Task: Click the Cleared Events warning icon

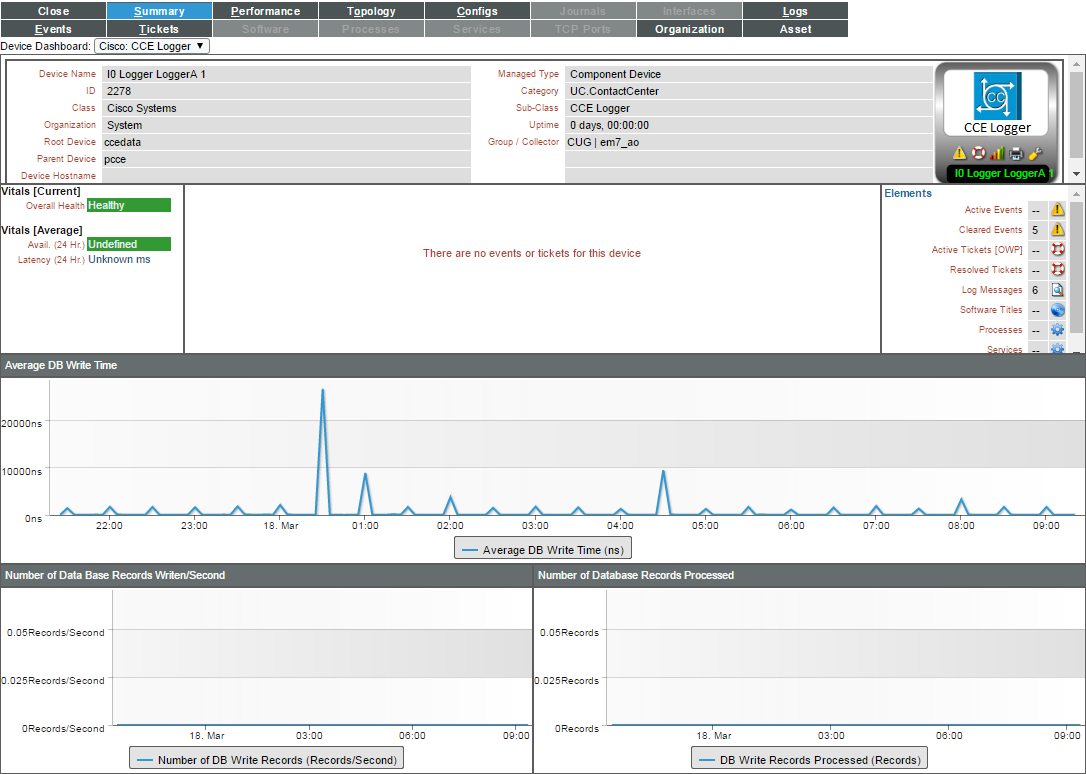Action: tap(1058, 229)
